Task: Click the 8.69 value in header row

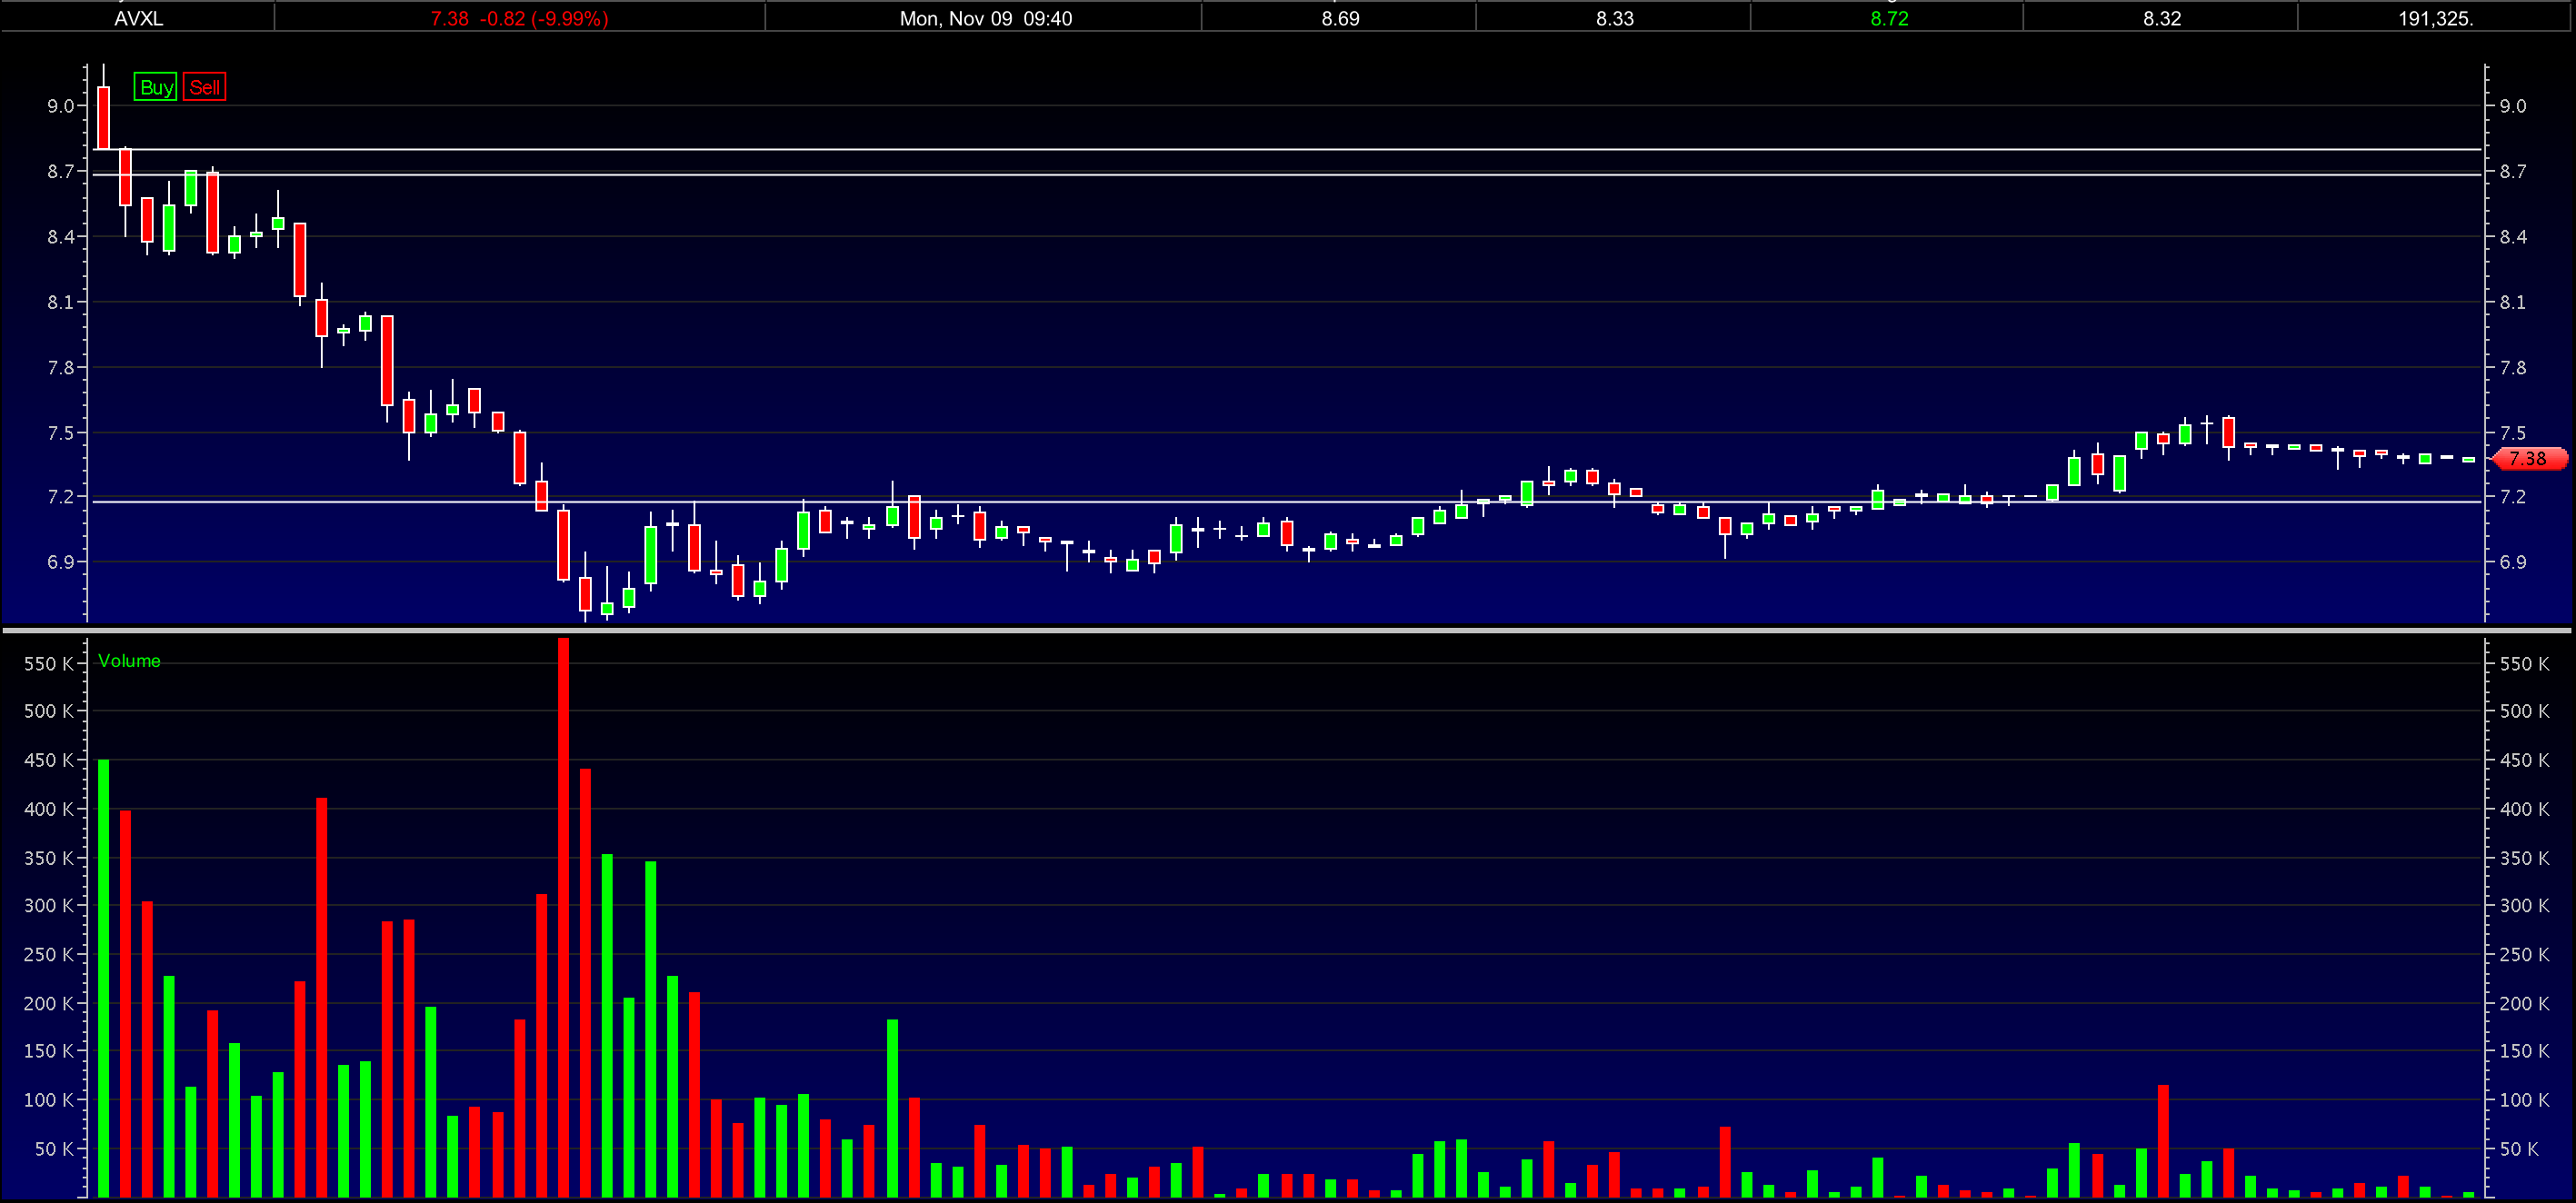Action: coord(1339,18)
